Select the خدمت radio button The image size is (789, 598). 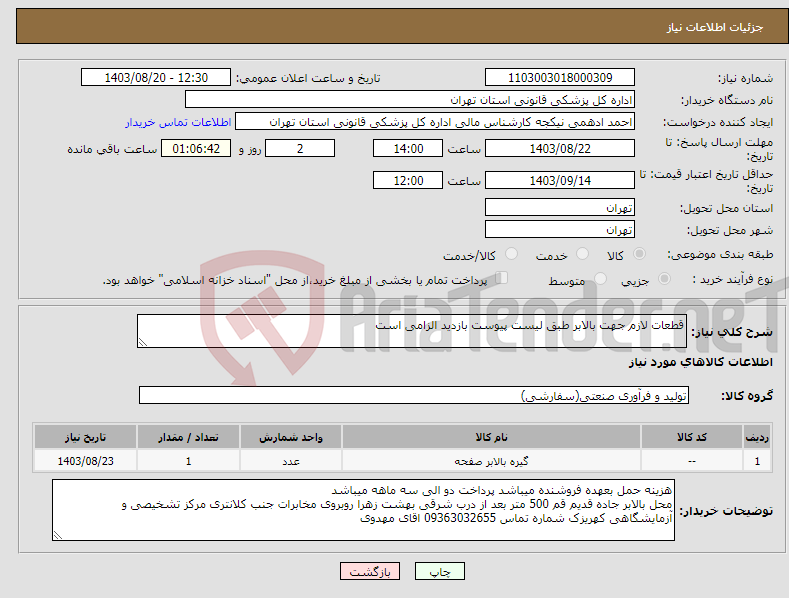pyautogui.click(x=582, y=254)
